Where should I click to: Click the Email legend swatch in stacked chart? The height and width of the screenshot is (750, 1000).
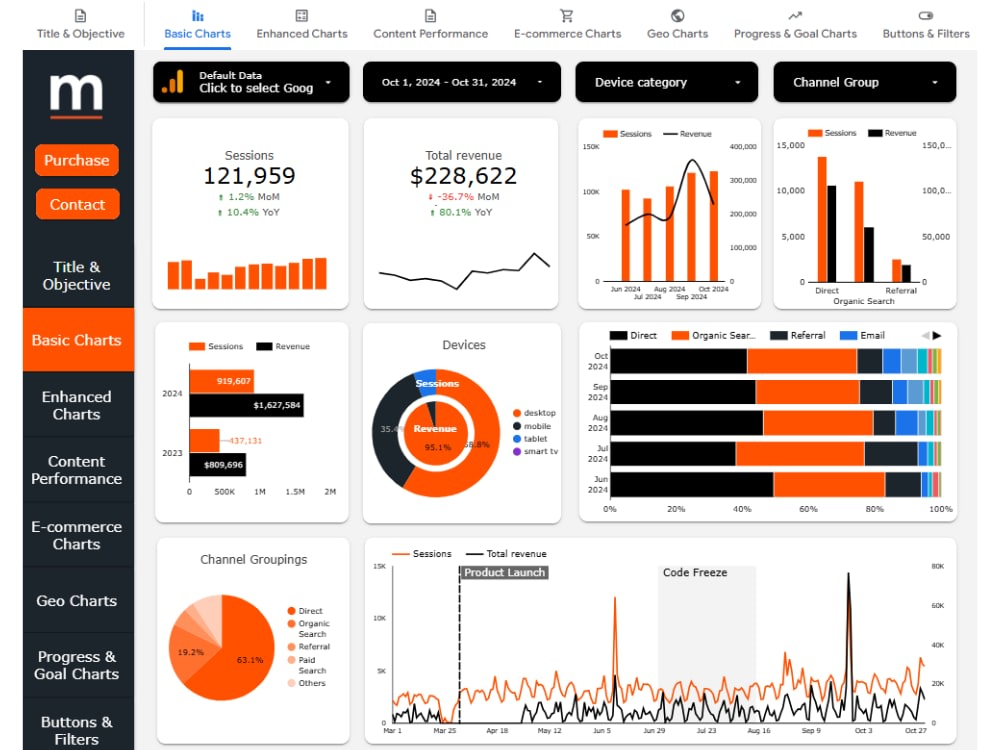[848, 335]
